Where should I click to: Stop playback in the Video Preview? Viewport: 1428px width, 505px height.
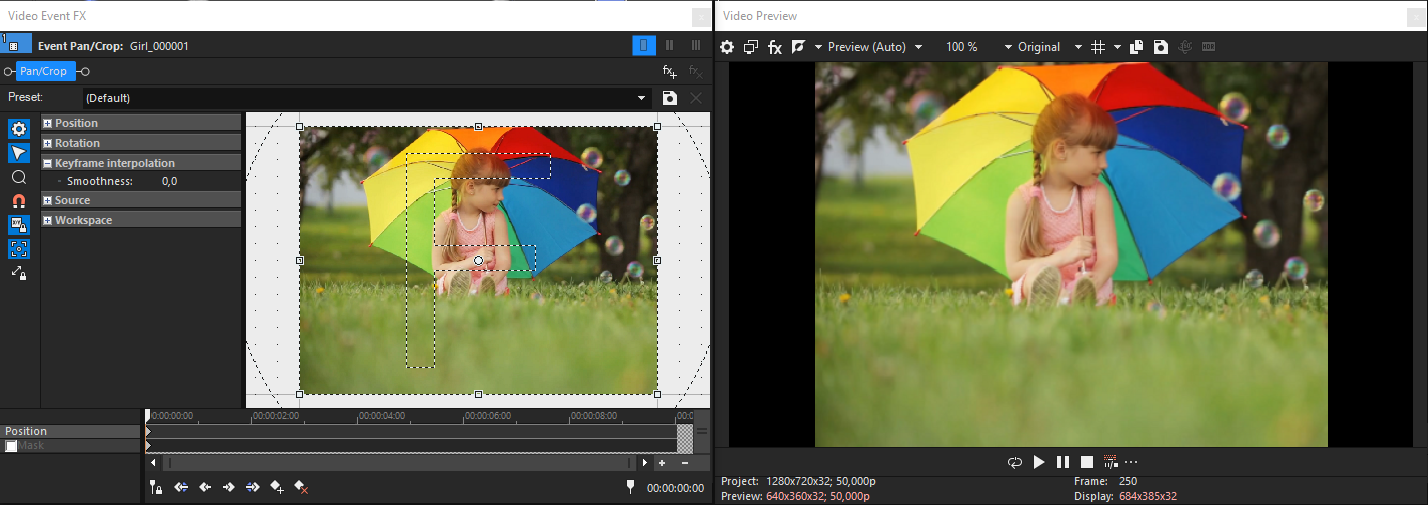click(x=1087, y=462)
